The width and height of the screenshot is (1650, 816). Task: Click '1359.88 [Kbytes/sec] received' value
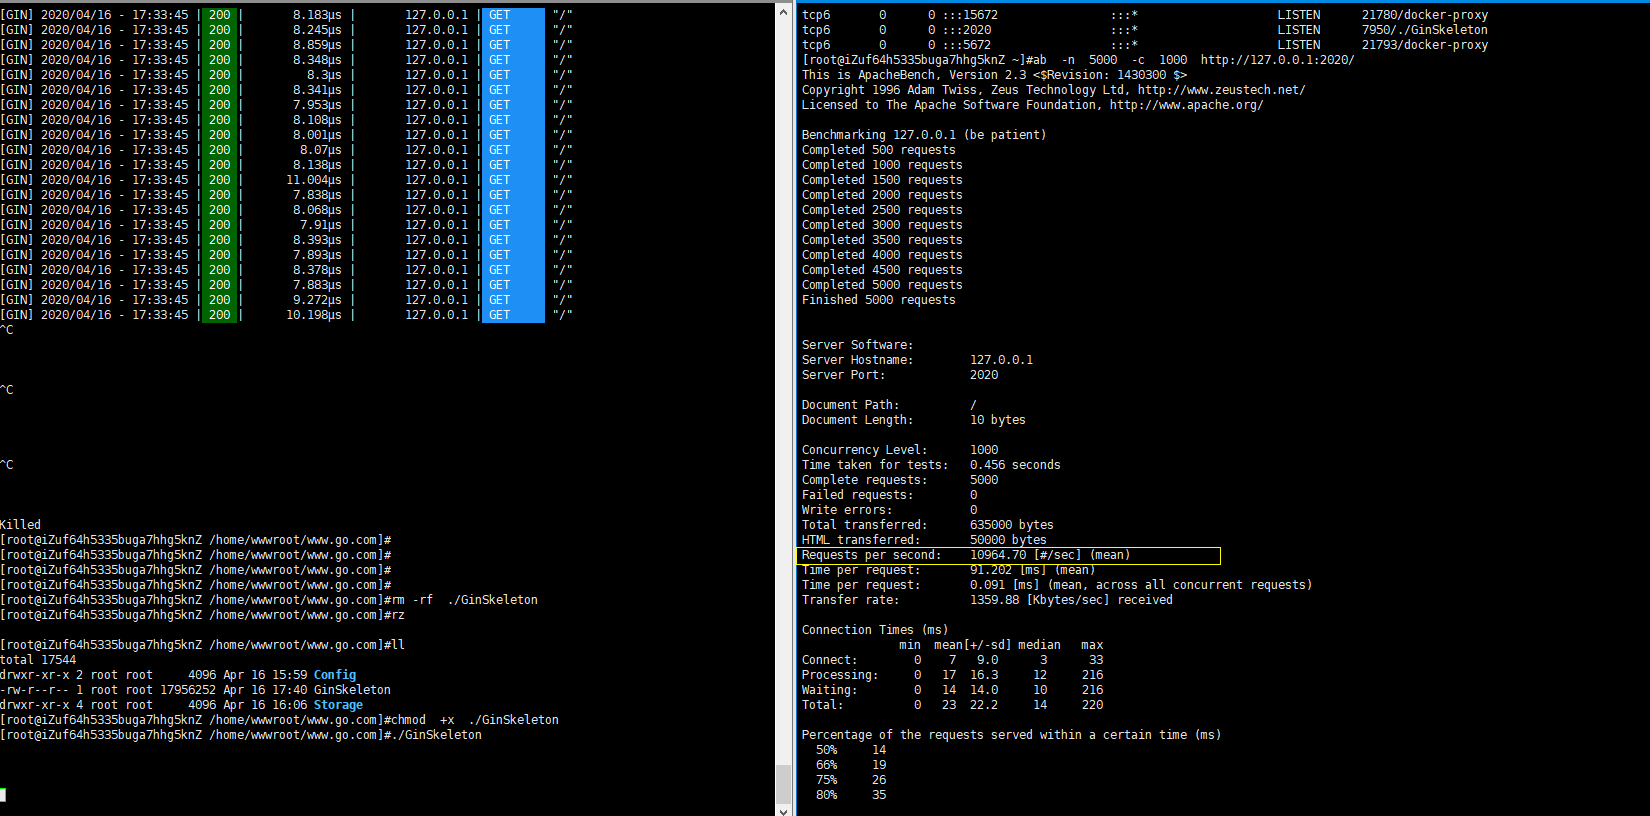tap(1071, 600)
